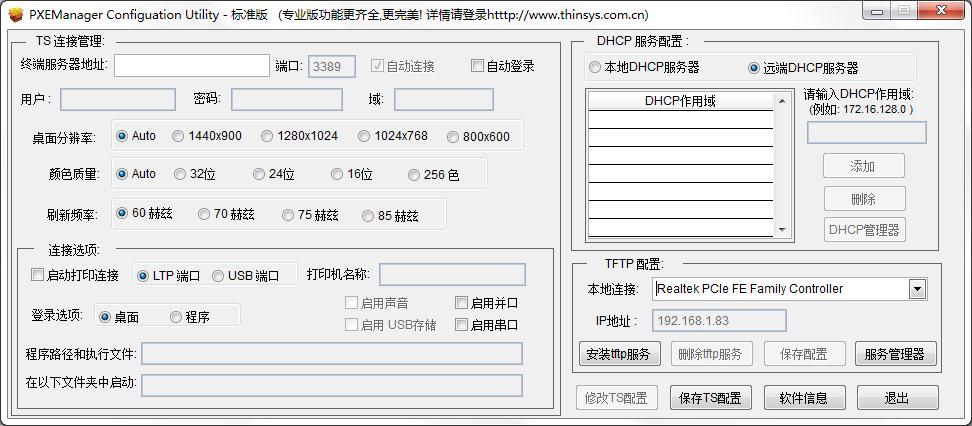Select 程序 login option
The image size is (972, 426).
tap(176, 317)
